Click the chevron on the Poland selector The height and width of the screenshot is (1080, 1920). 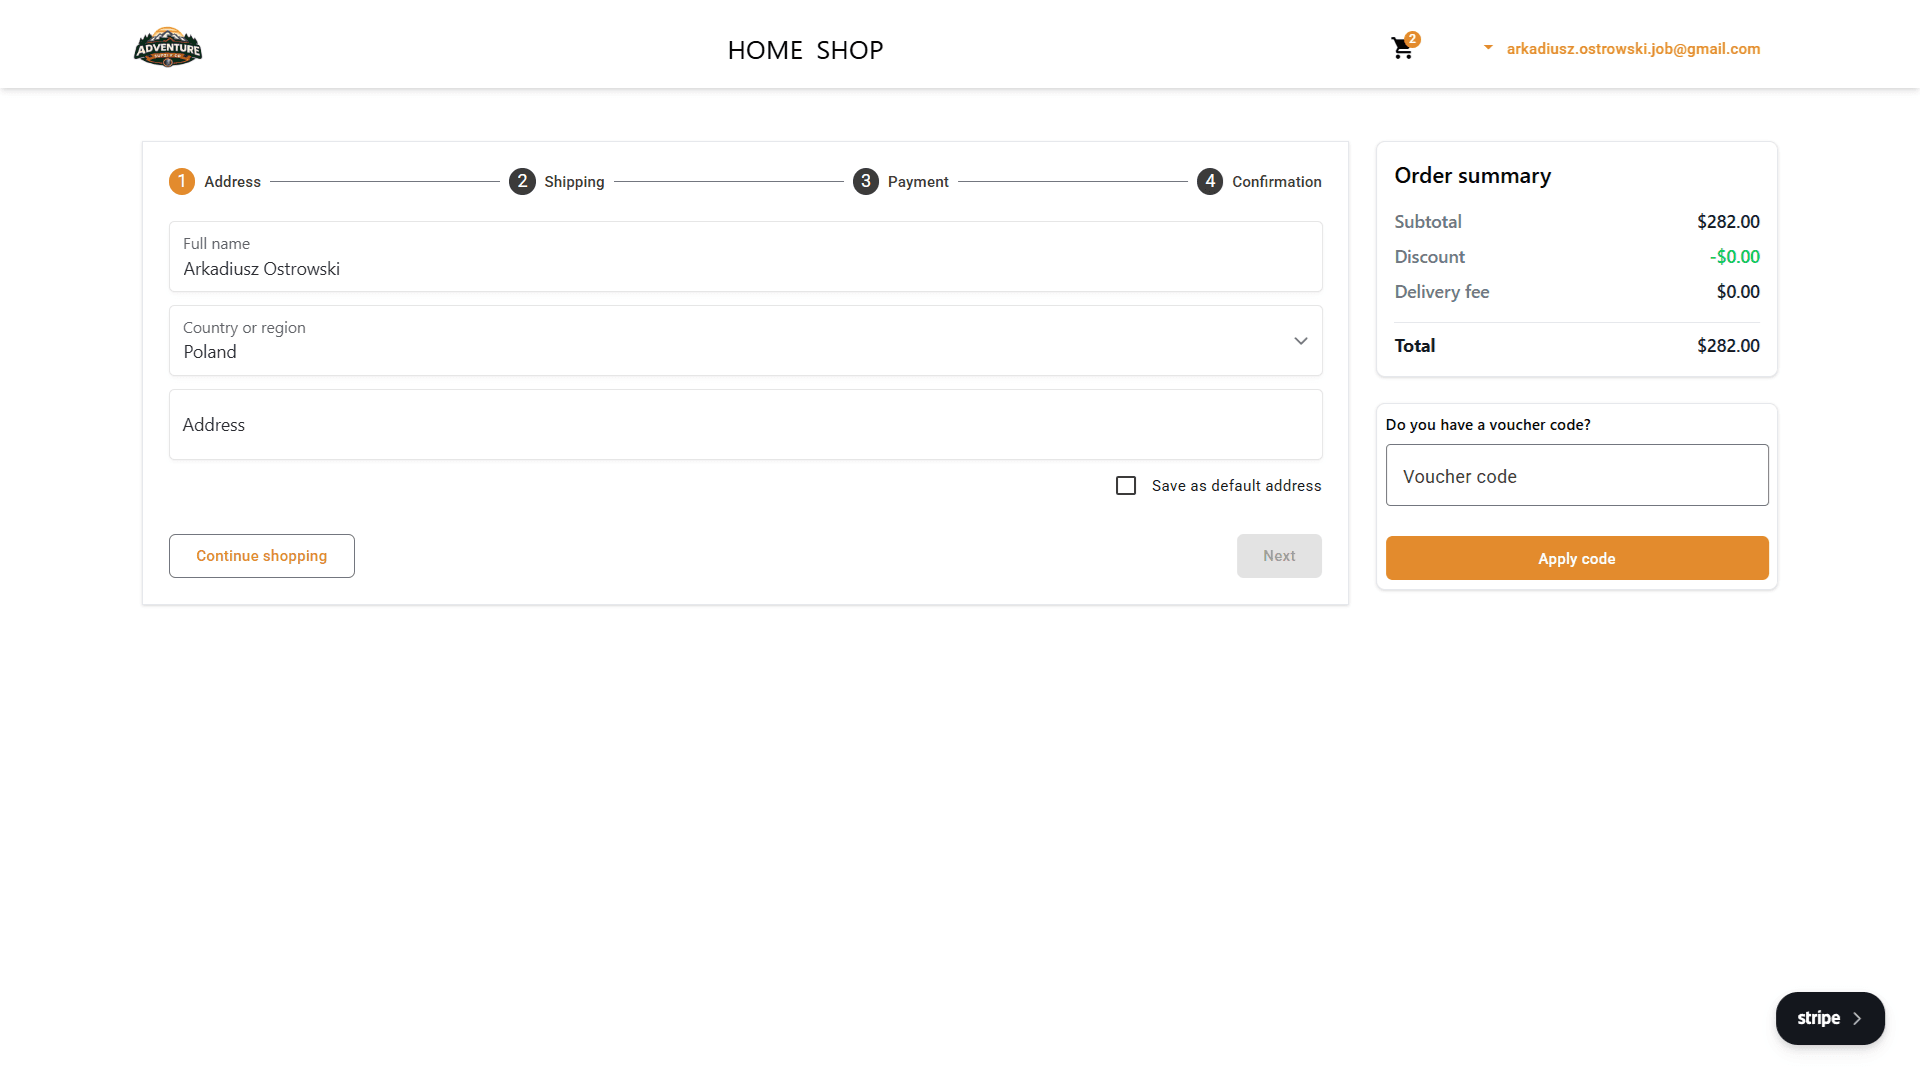pyautogui.click(x=1301, y=340)
